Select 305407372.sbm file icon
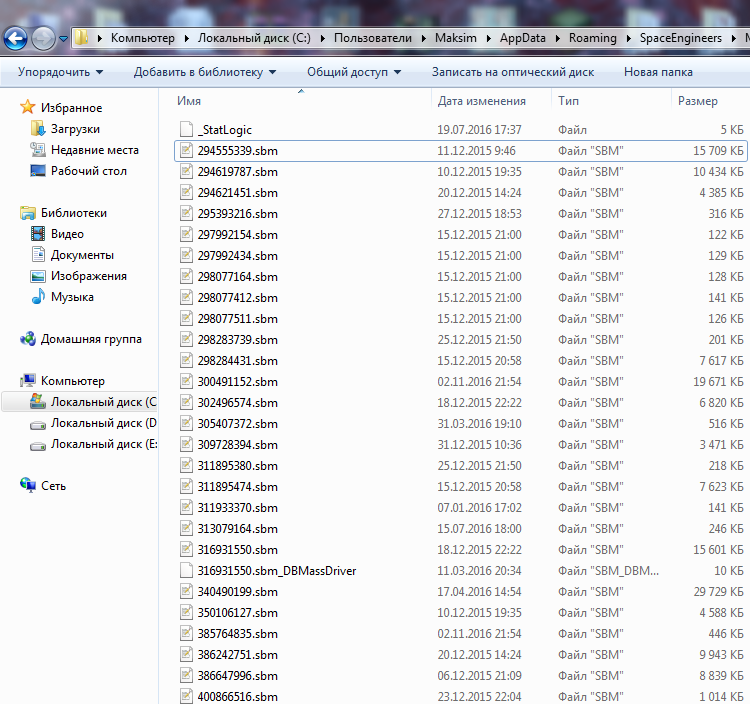 (187, 424)
